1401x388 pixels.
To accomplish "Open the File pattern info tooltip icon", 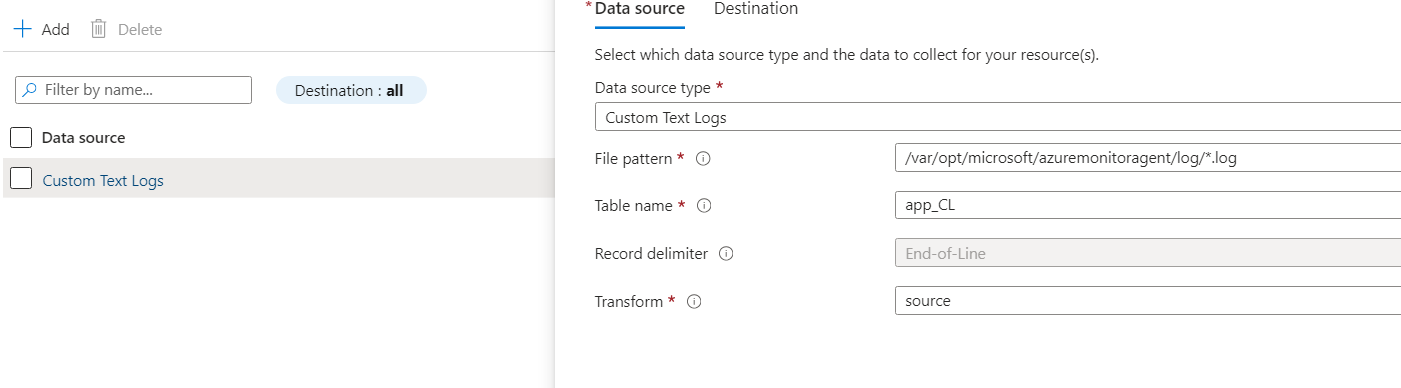I will coord(703,158).
